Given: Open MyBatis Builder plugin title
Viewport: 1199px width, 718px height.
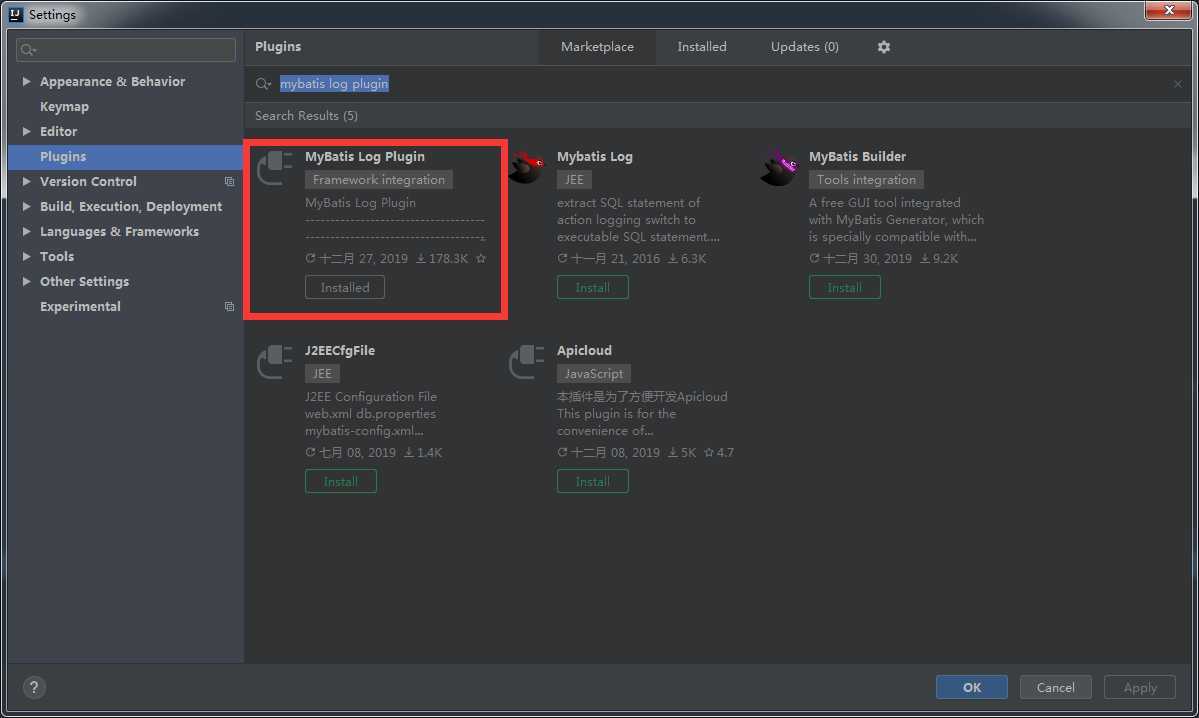Looking at the screenshot, I should 857,157.
